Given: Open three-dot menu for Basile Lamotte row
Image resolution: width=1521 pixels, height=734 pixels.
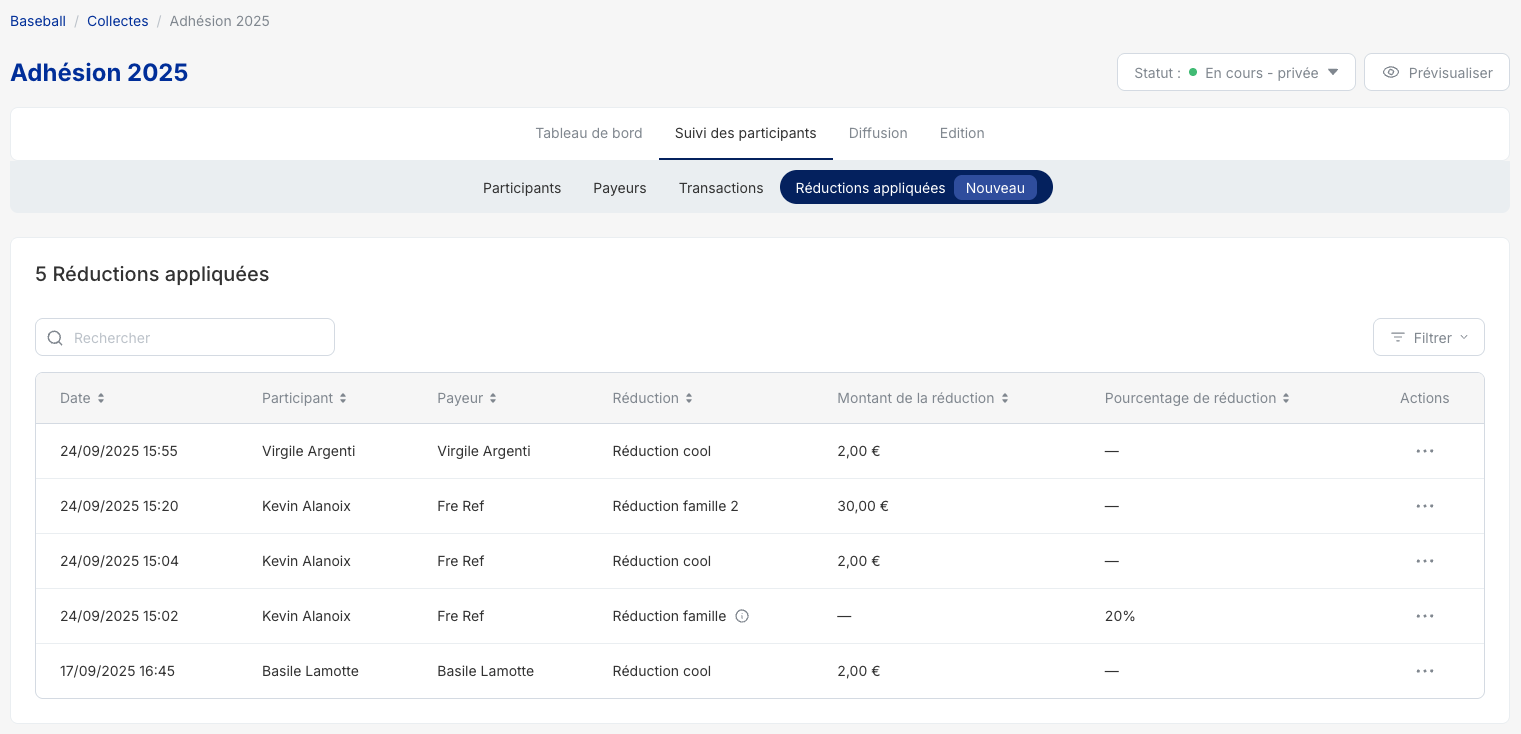Looking at the screenshot, I should [x=1424, y=671].
